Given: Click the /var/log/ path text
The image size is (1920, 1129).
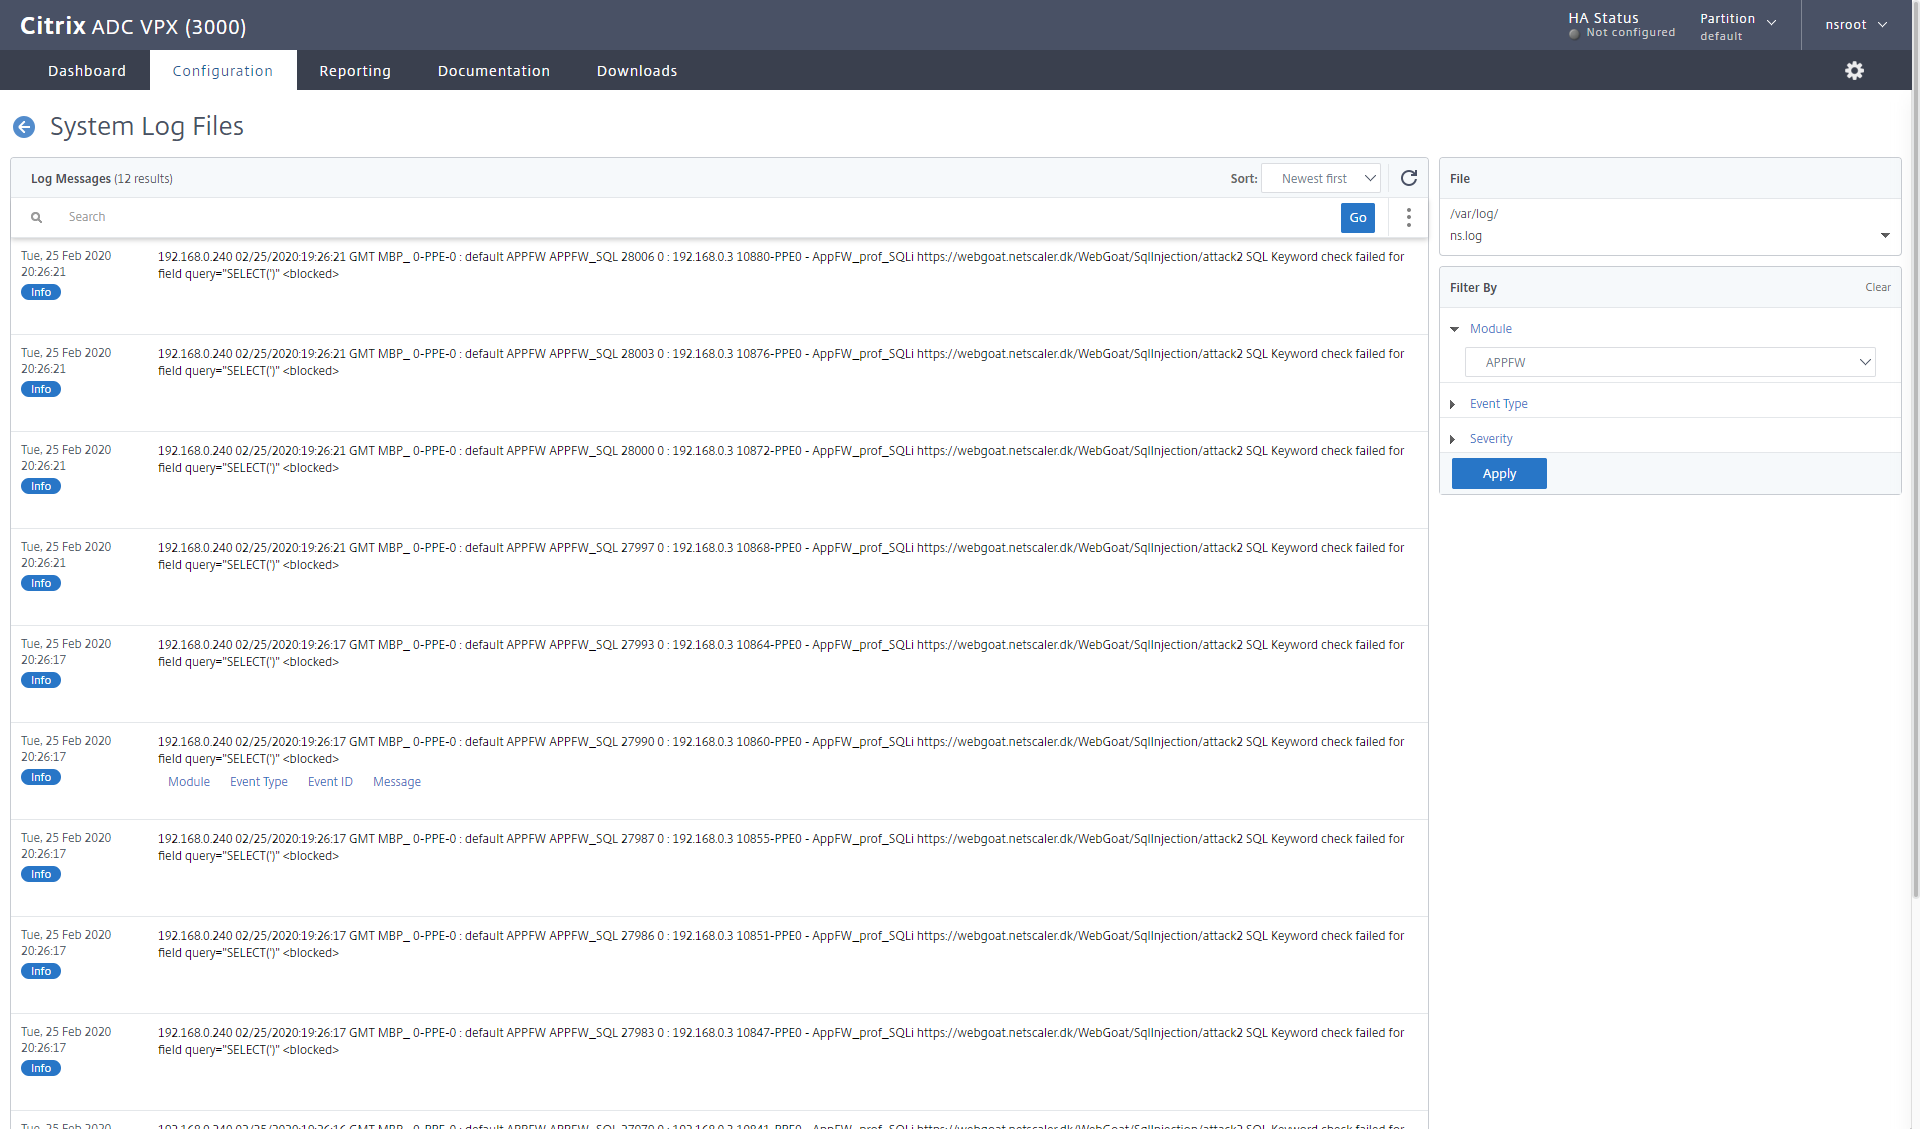Looking at the screenshot, I should (x=1474, y=214).
